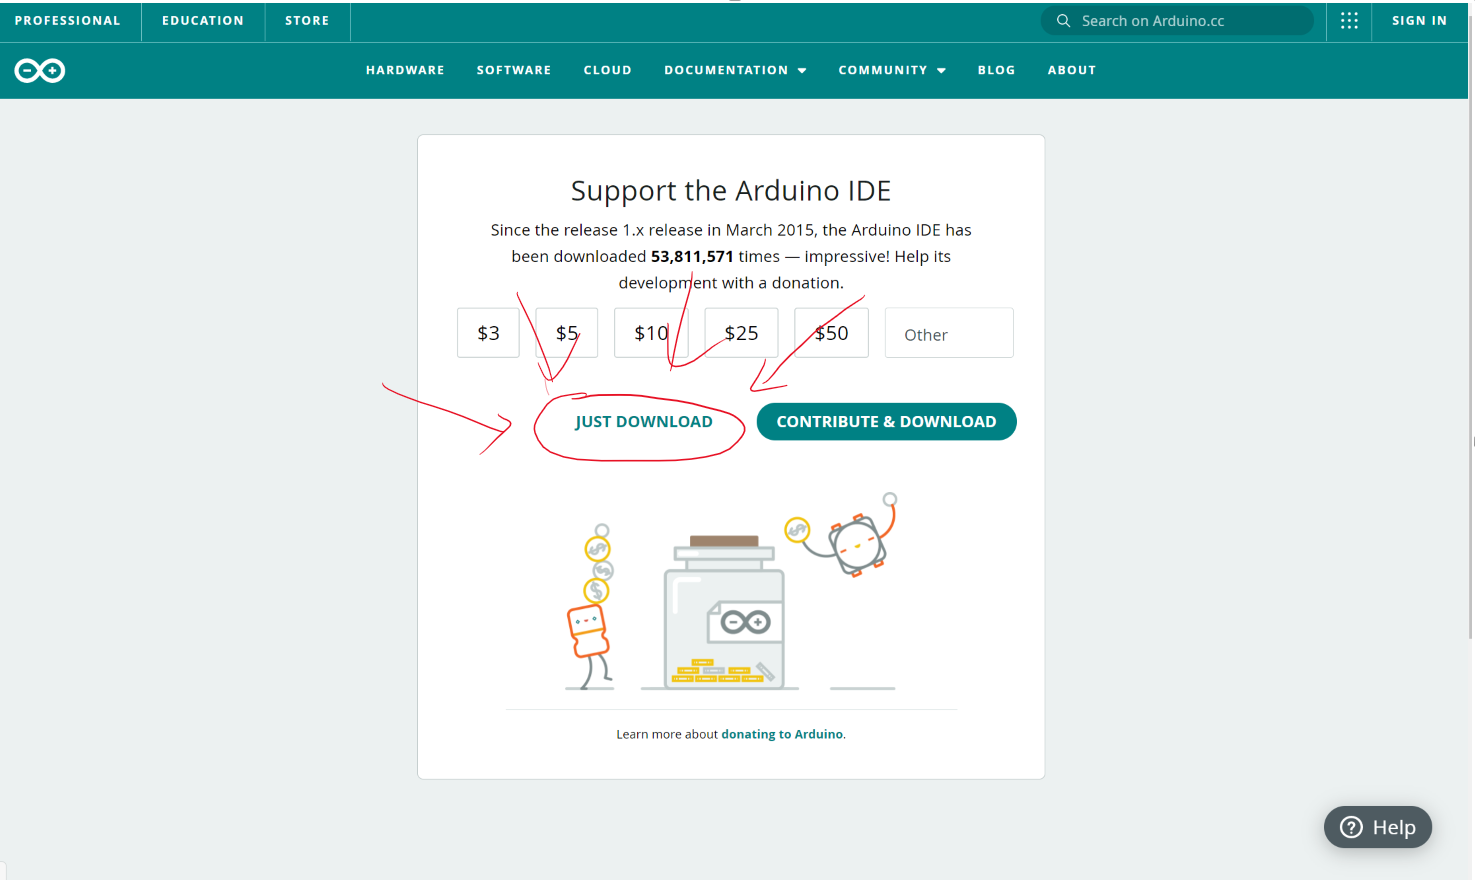Image resolution: width=1475 pixels, height=880 pixels.
Task: Click the search magnifier icon
Action: (1063, 21)
